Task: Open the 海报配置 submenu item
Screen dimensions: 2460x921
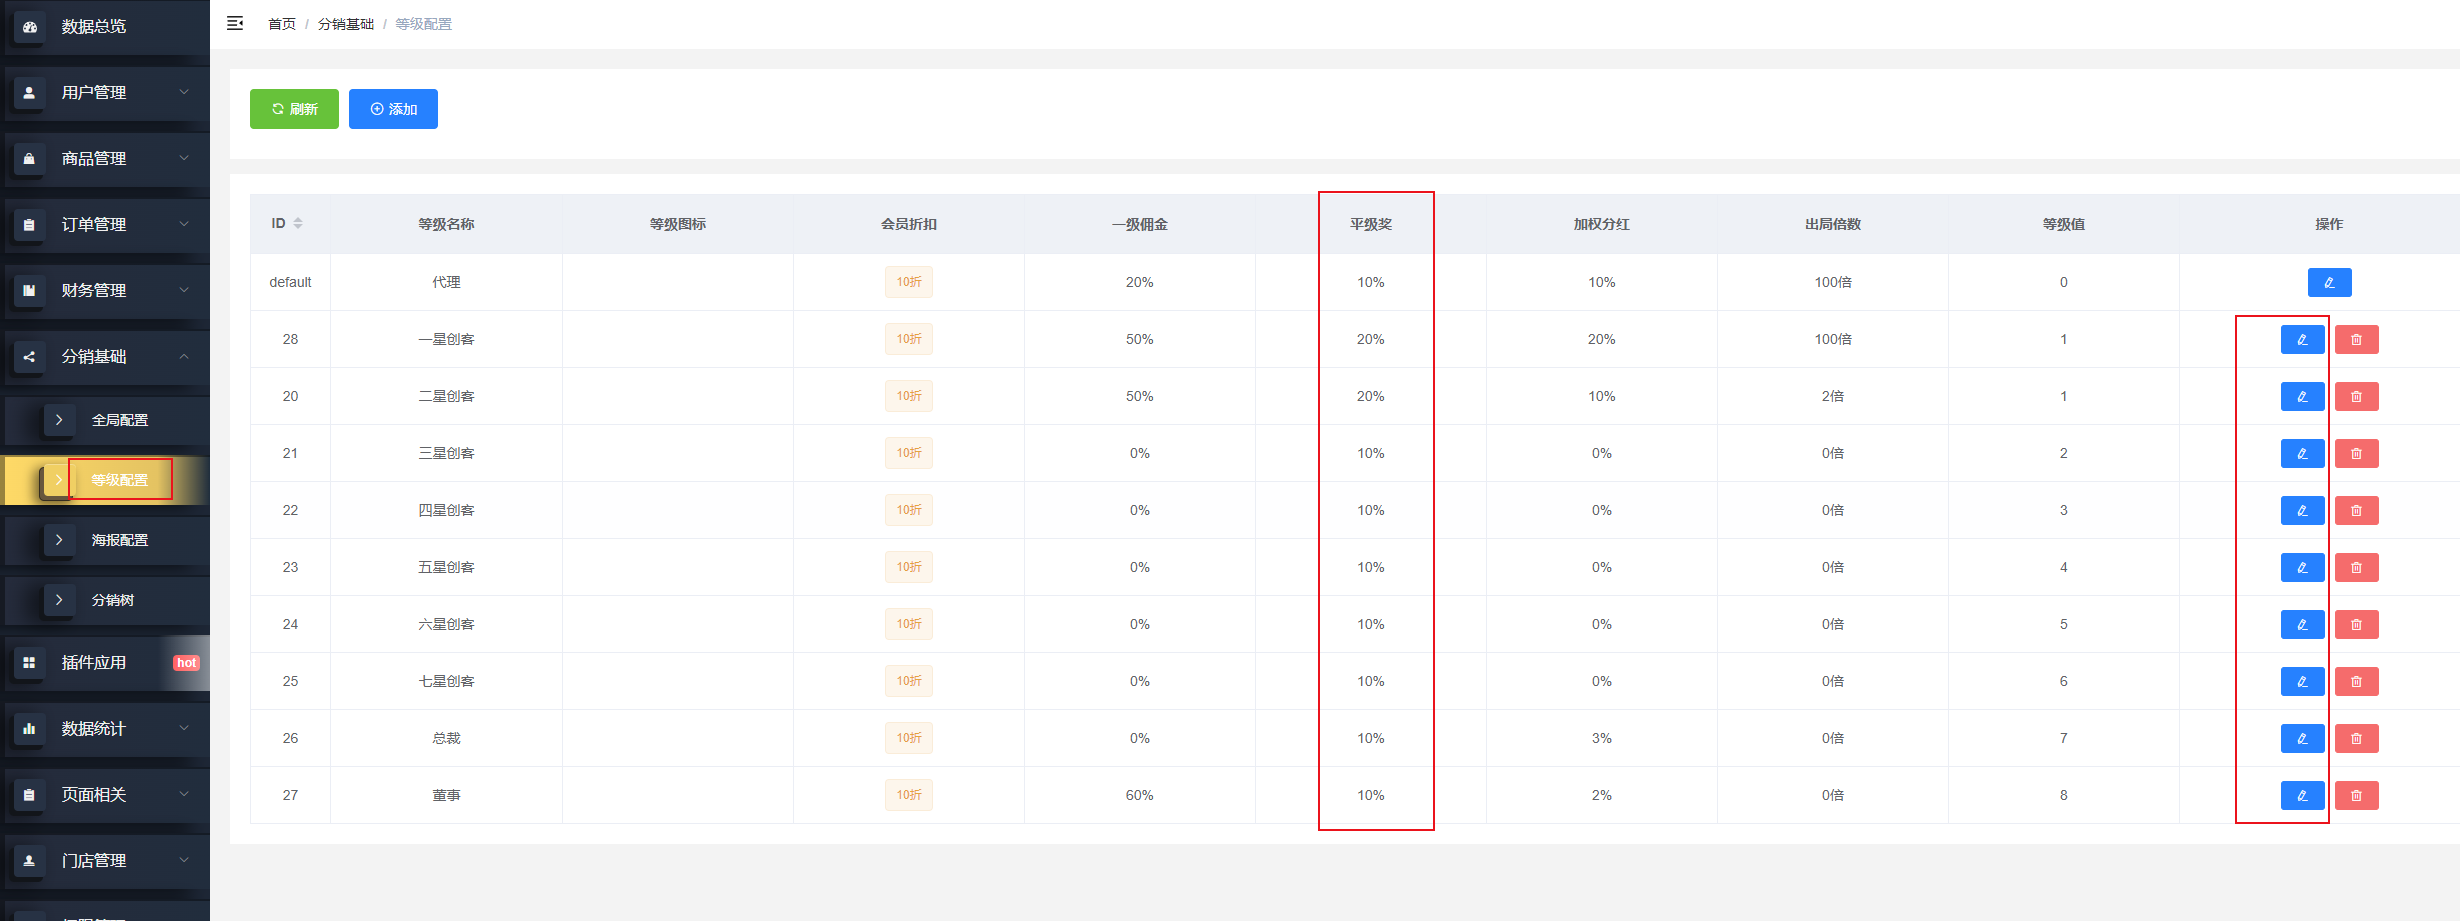Action: (x=119, y=540)
